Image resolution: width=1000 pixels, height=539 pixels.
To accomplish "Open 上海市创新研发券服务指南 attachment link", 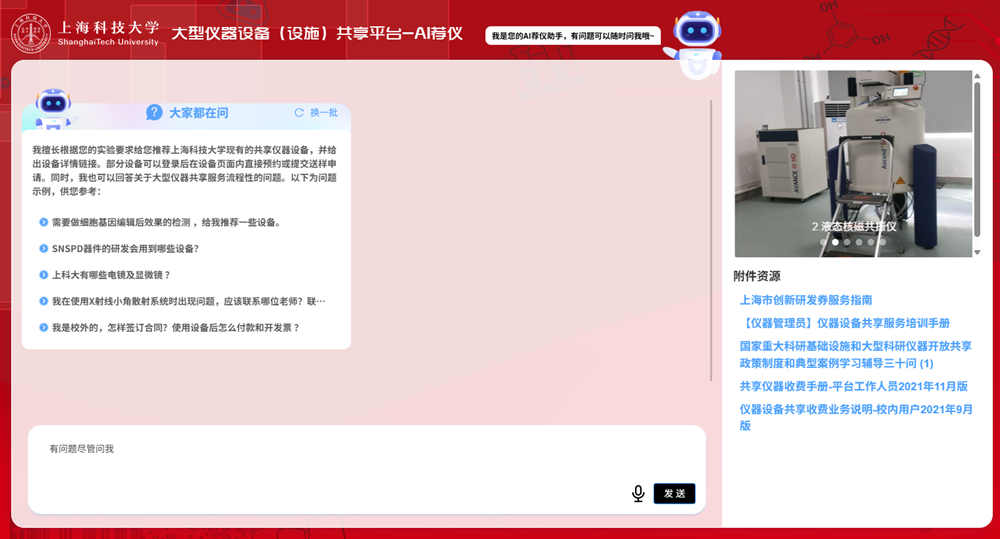I will tap(805, 300).
